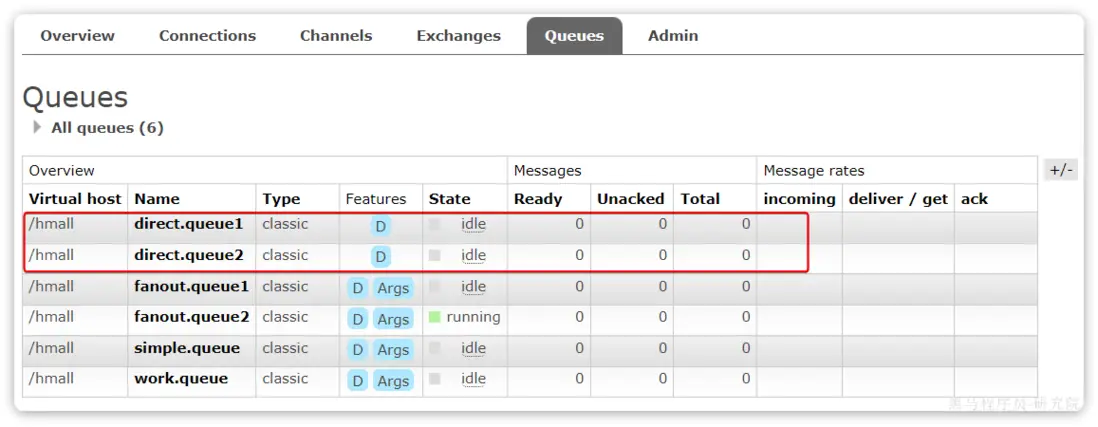Click the Args badge for simple.queue
Viewport: 1098px width, 427px height.
(x=393, y=350)
